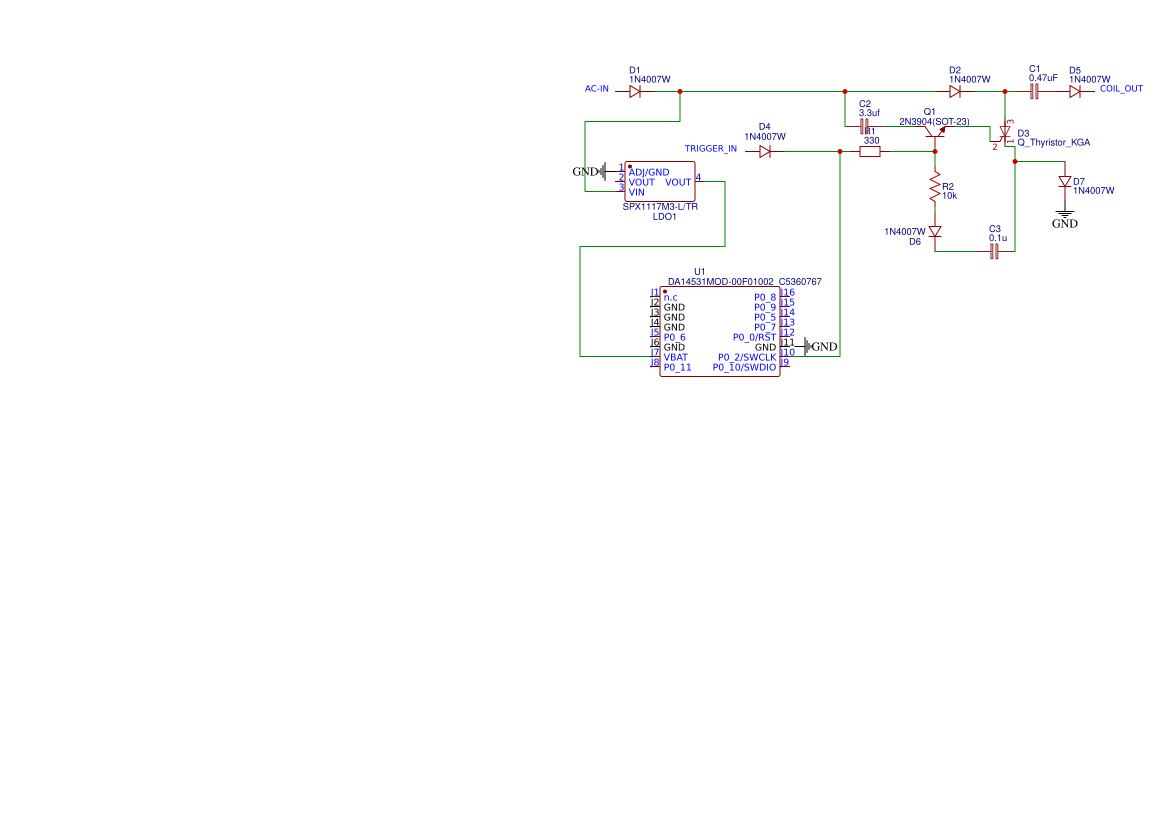
Task: Select the R1 330 resistor symbol
Action: click(x=870, y=151)
